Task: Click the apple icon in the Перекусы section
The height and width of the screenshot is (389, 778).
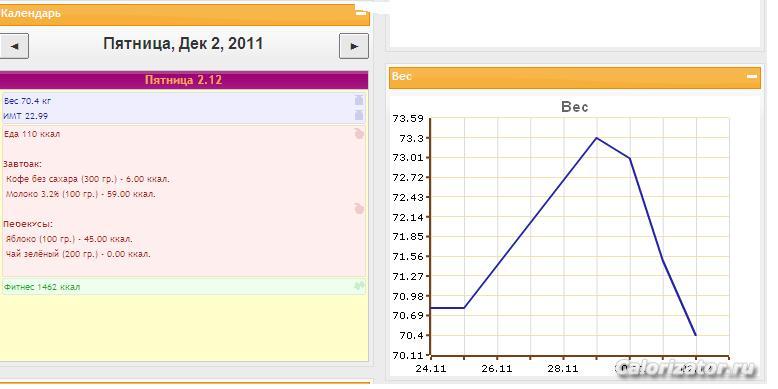Action: click(x=359, y=209)
